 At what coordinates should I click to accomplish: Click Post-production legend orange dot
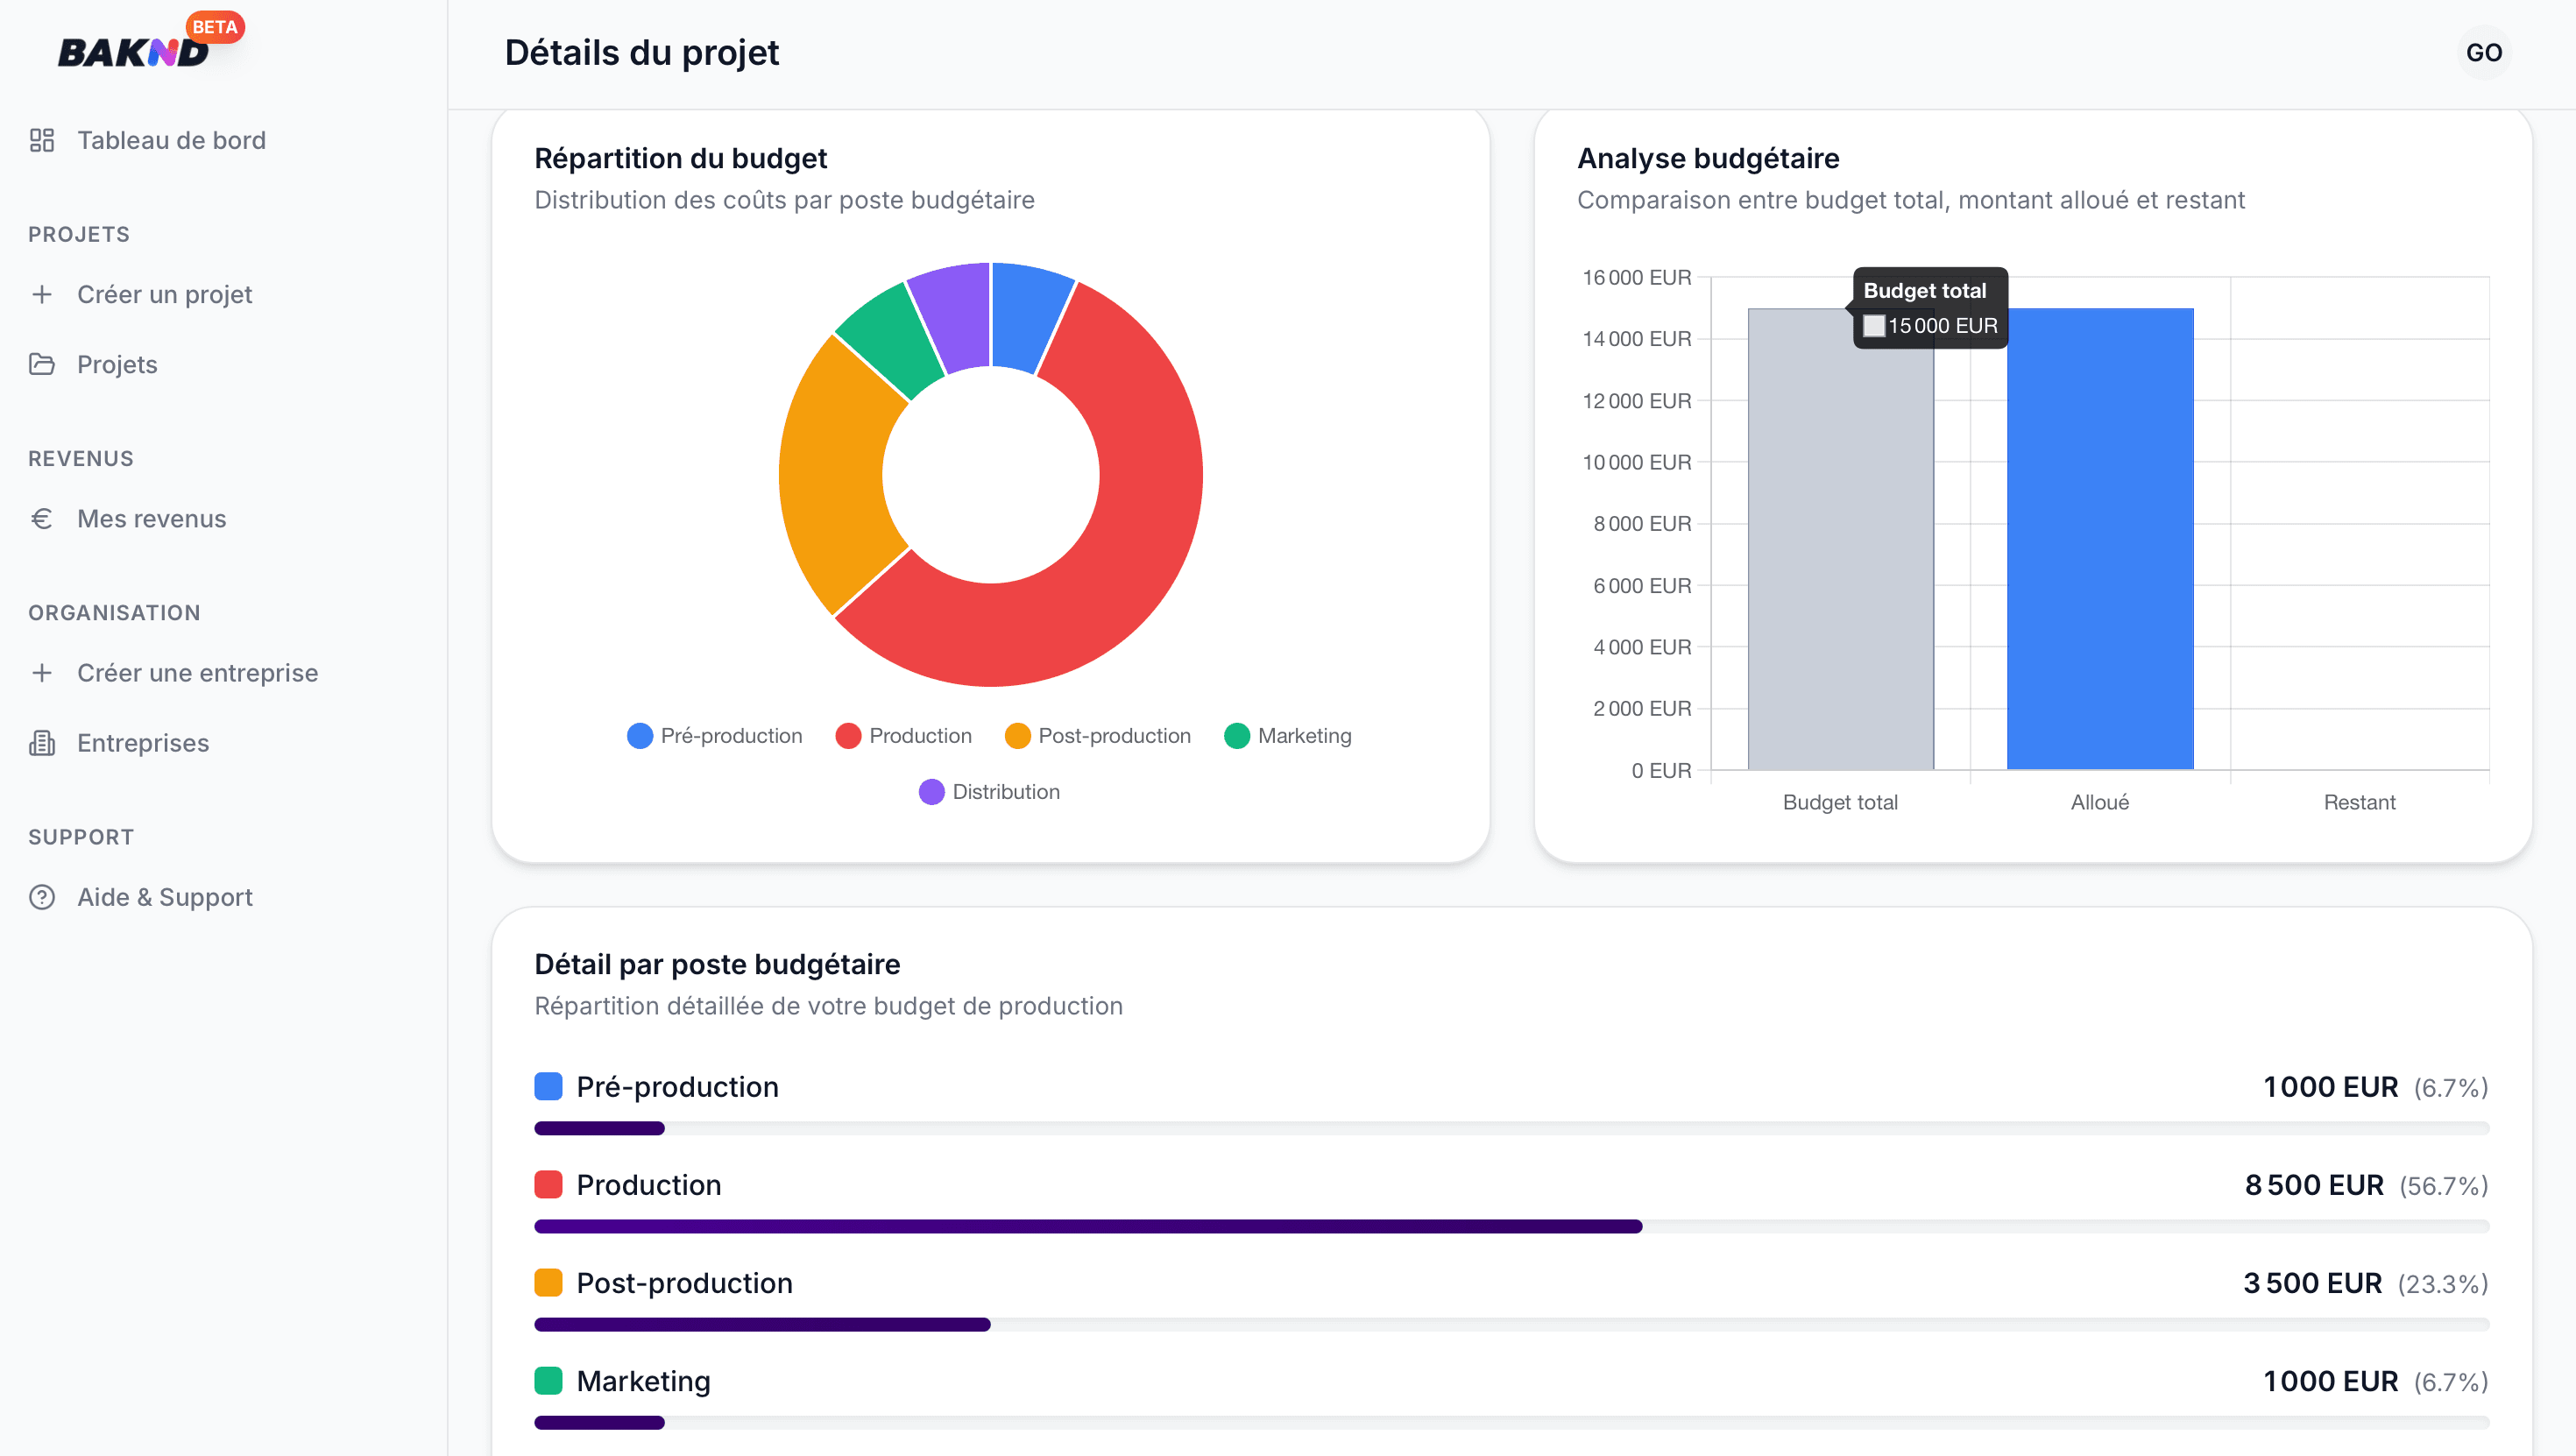click(1017, 735)
